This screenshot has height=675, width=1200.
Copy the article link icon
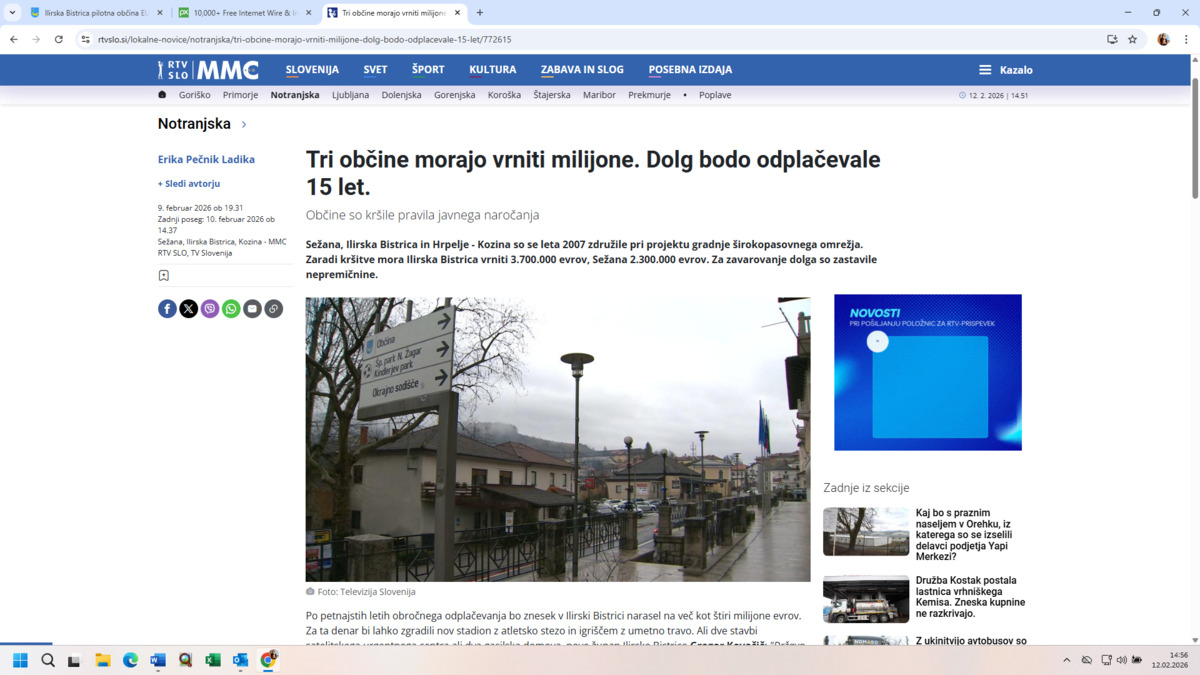pos(273,309)
